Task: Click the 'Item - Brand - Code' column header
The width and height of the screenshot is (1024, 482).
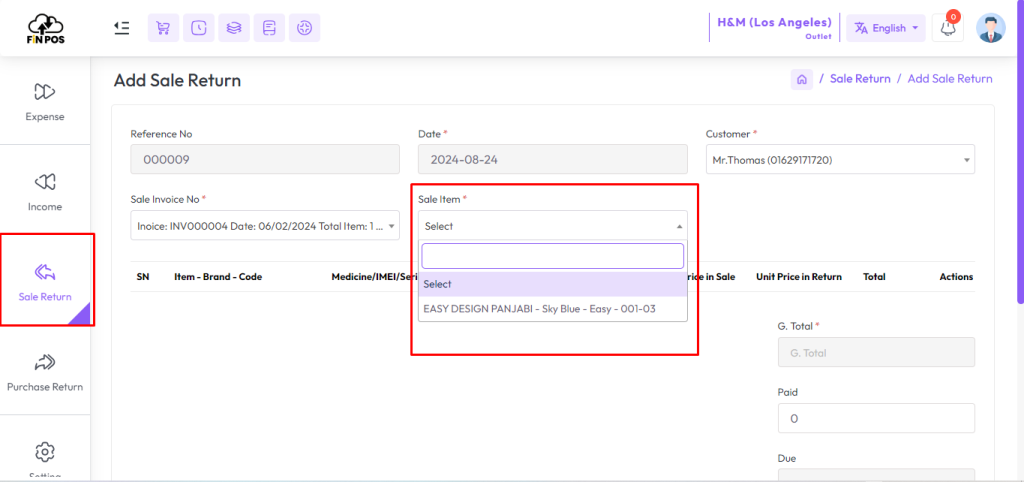Action: pyautogui.click(x=218, y=276)
